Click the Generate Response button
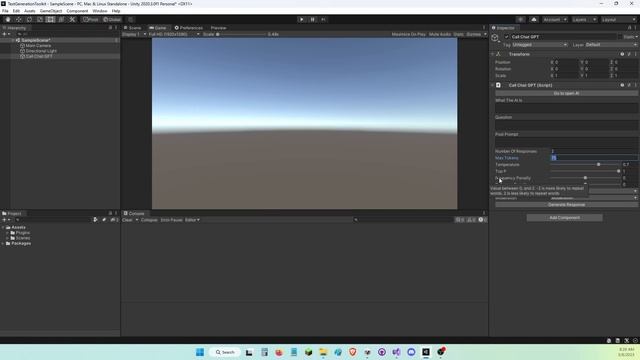Screen dimensions: 640x360 pyautogui.click(x=566, y=204)
